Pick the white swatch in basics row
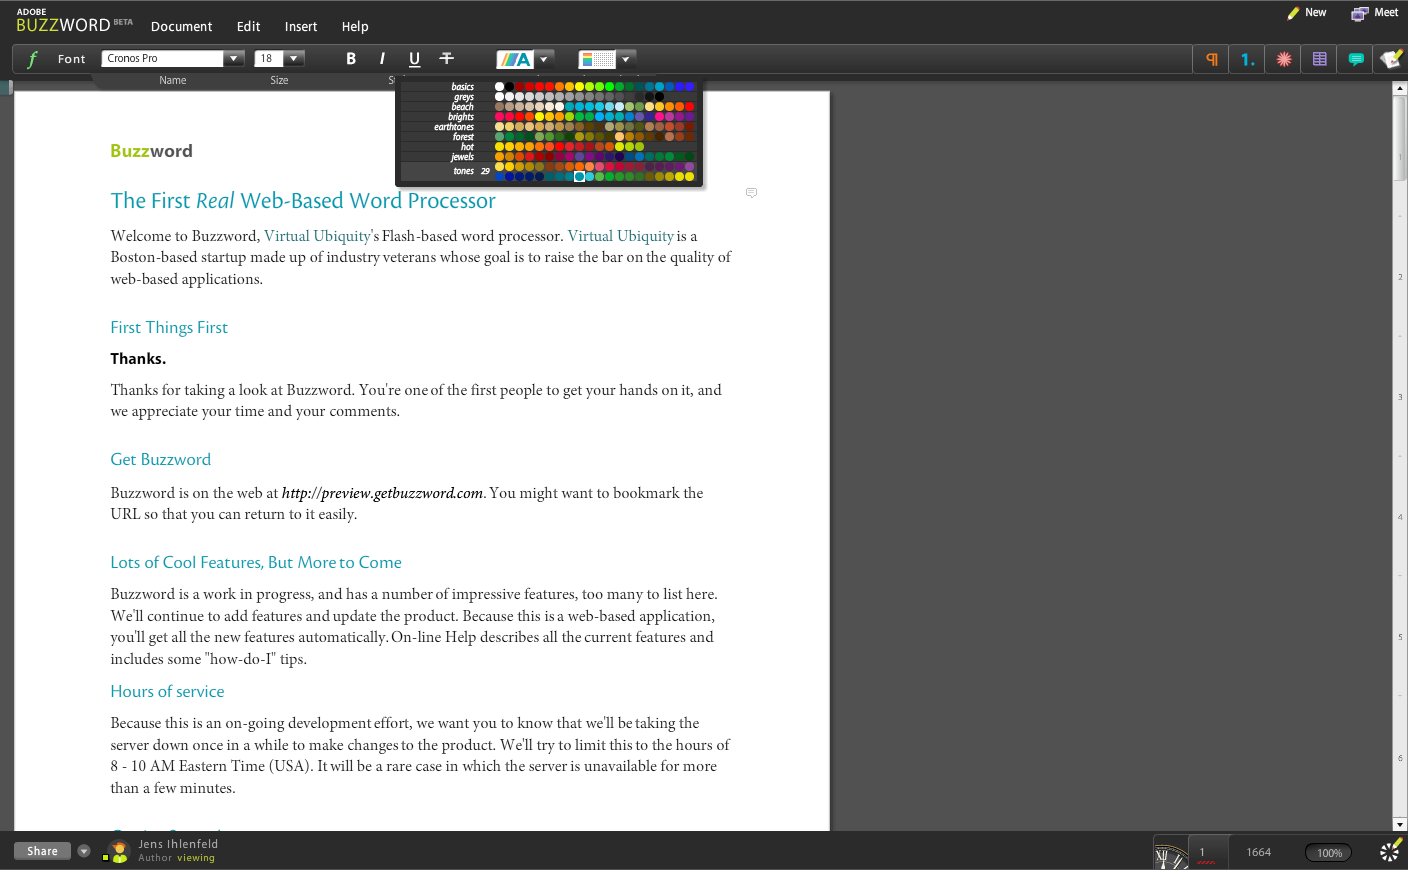Image resolution: width=1408 pixels, height=870 pixels. click(500, 87)
